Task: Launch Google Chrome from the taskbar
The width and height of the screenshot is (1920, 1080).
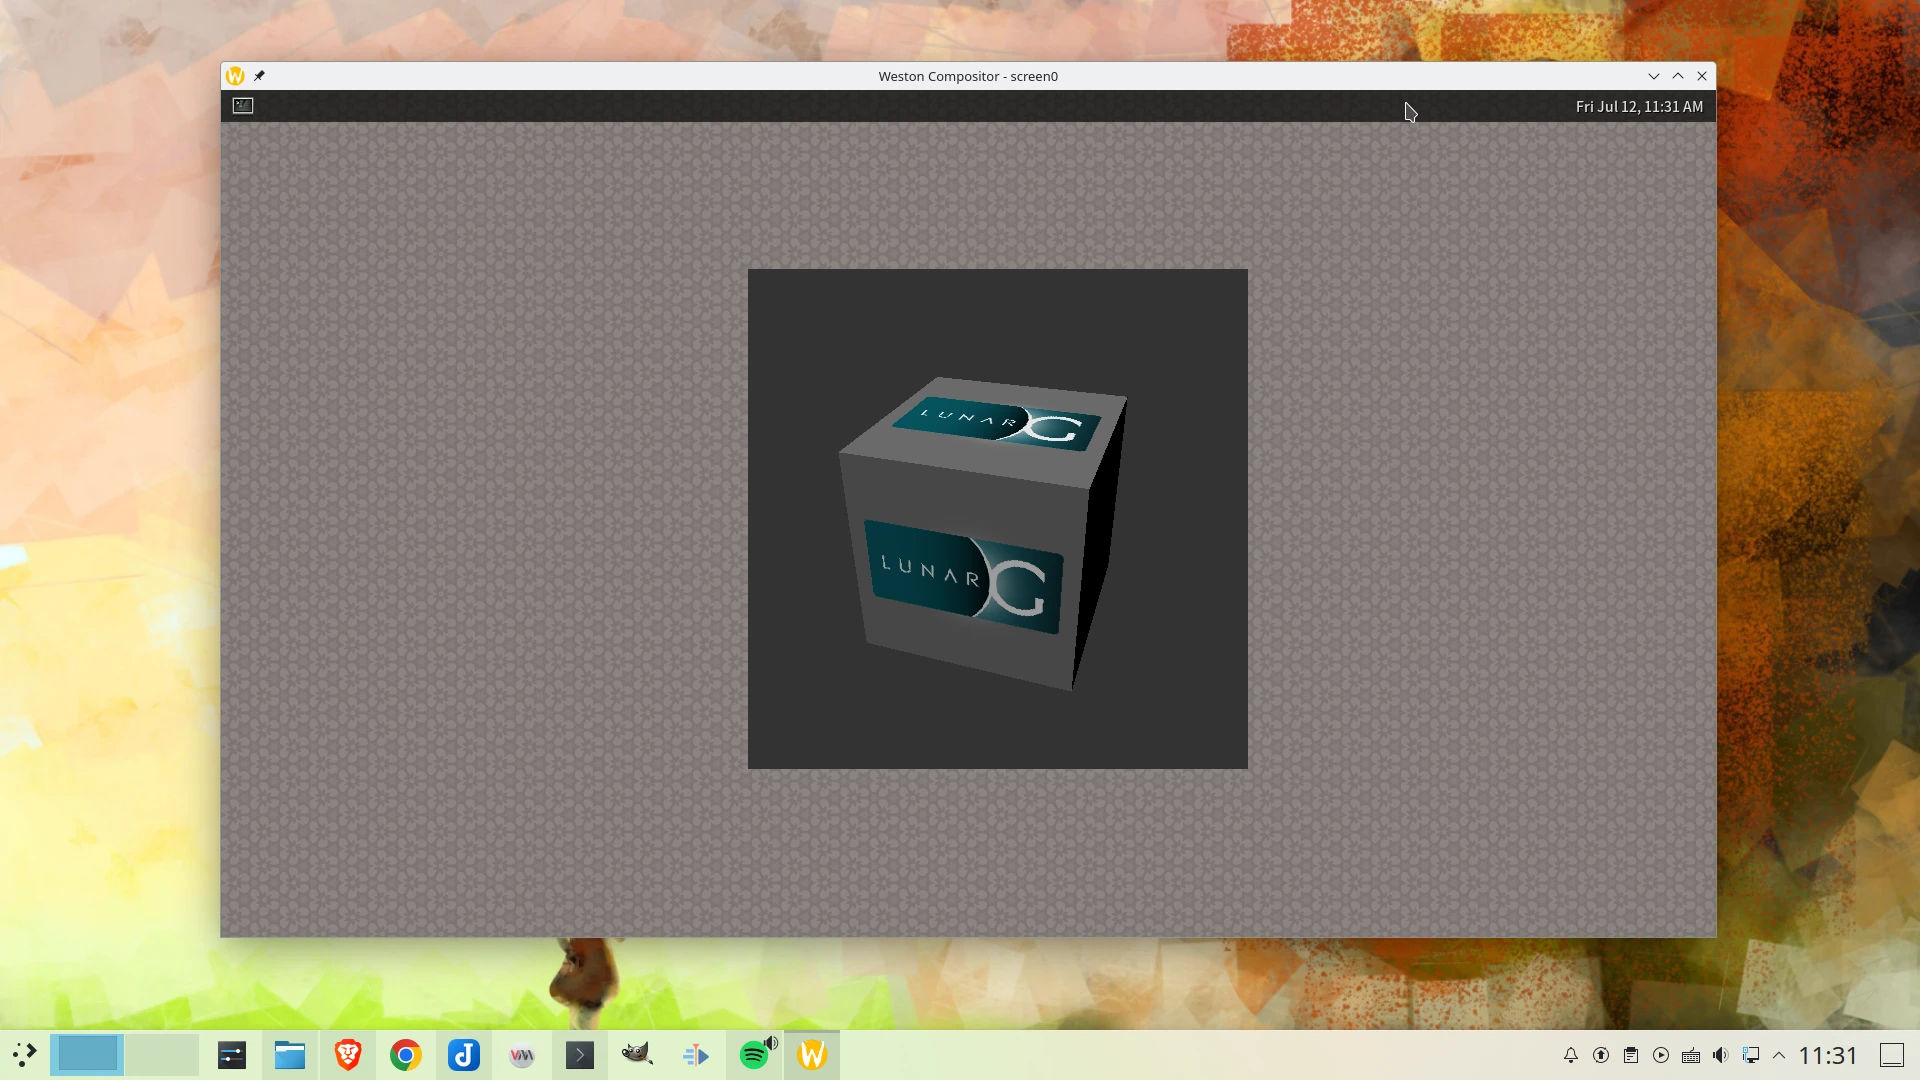Action: (406, 1055)
